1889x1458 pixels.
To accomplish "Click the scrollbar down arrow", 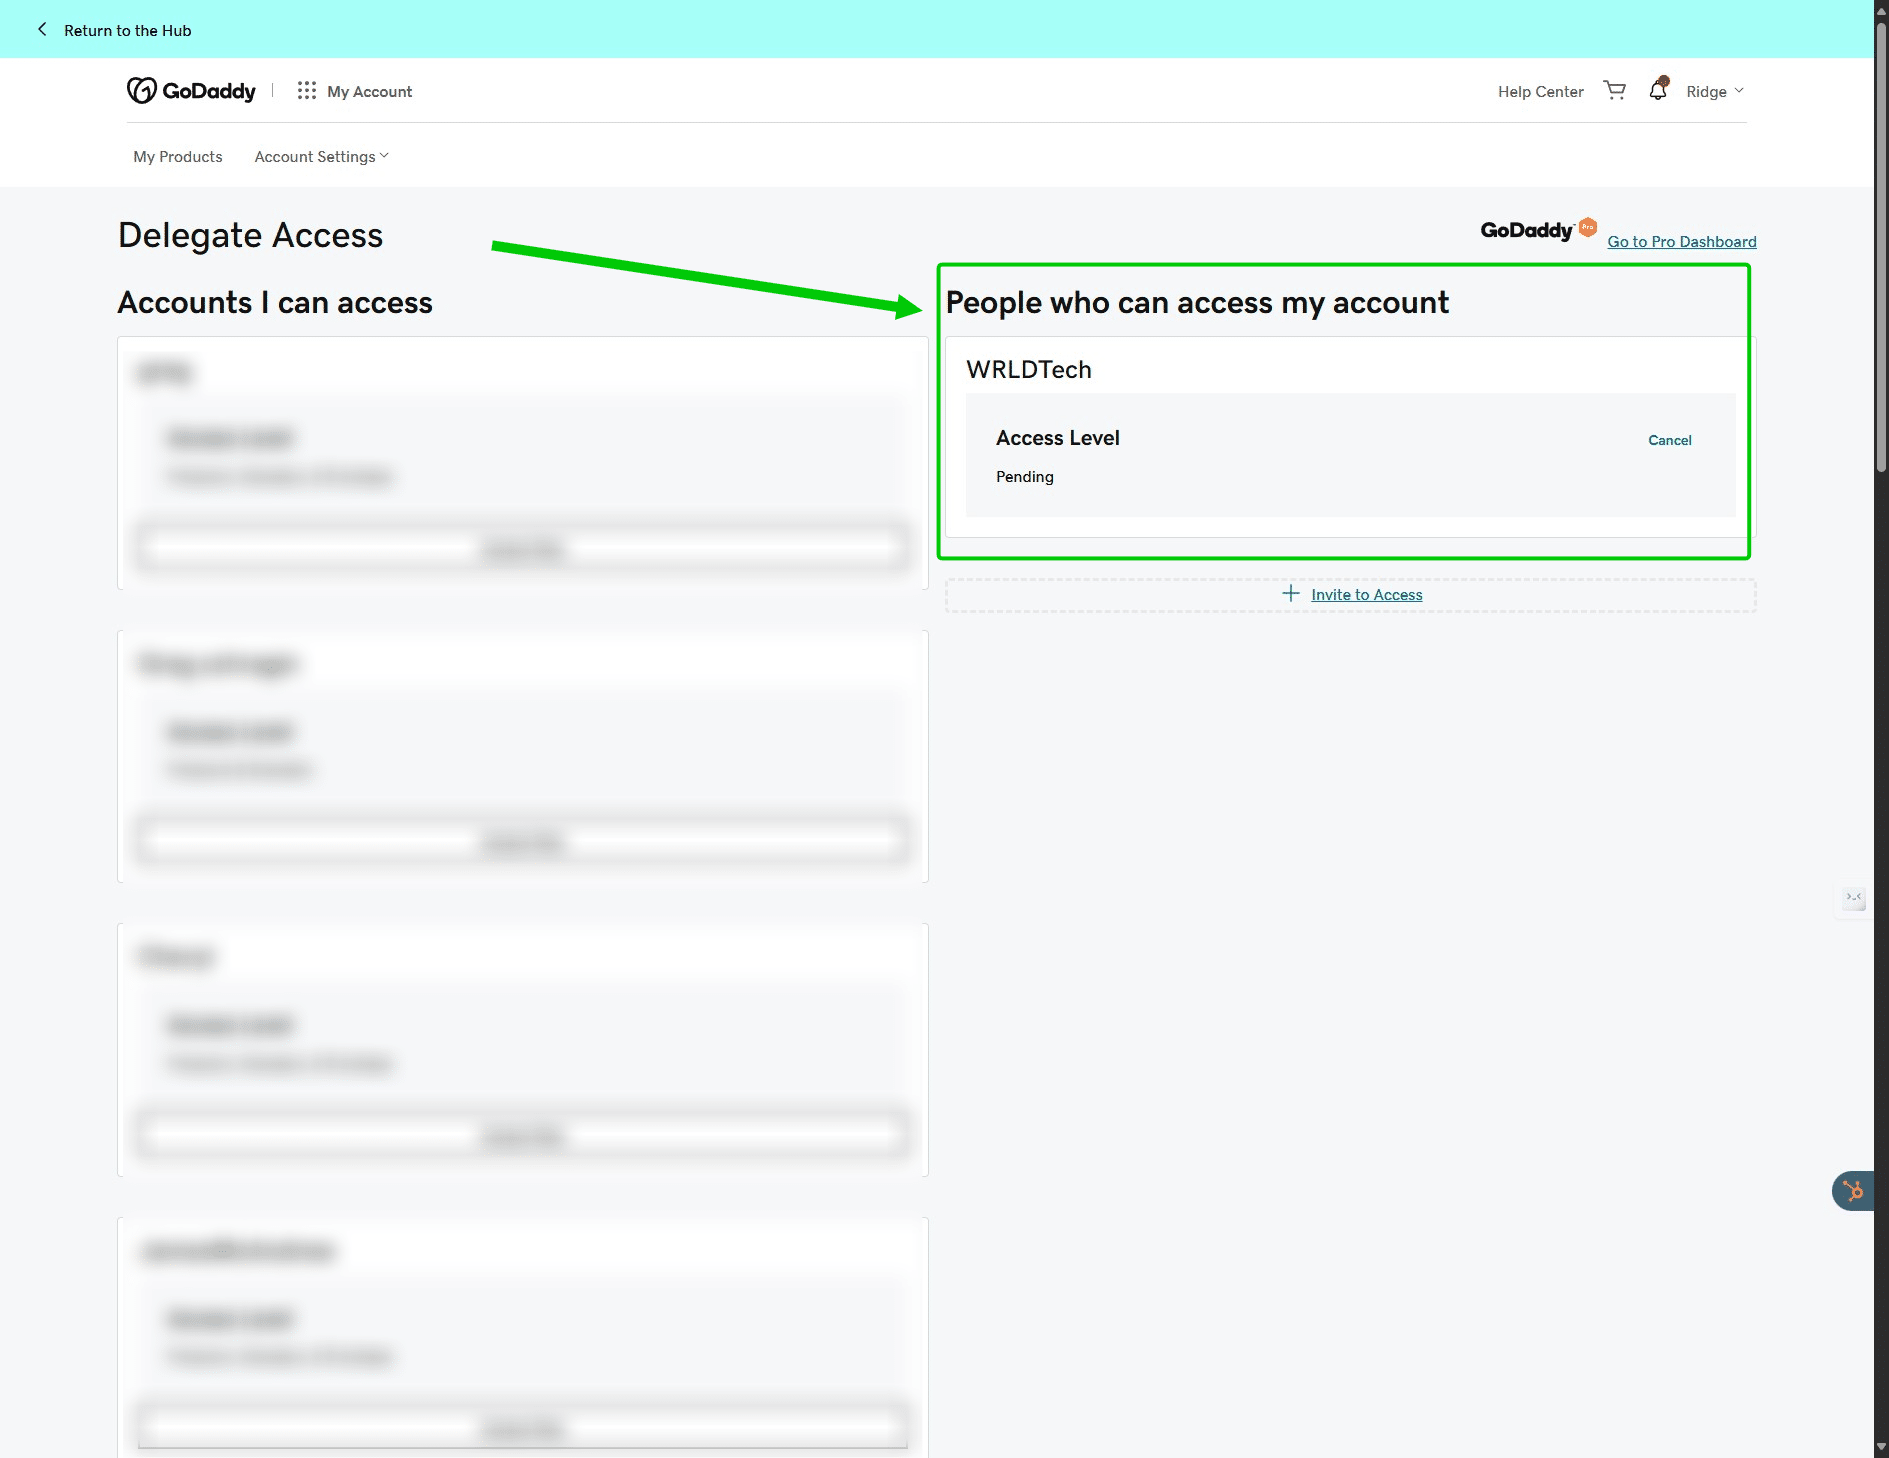I will (1881, 1447).
